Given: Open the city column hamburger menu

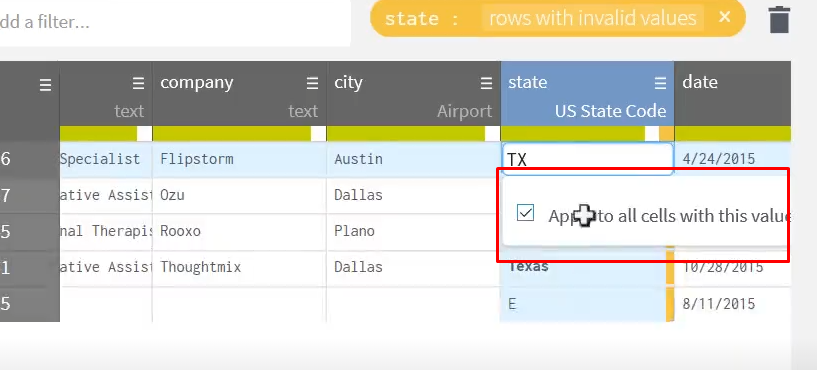Looking at the screenshot, I should click(486, 83).
